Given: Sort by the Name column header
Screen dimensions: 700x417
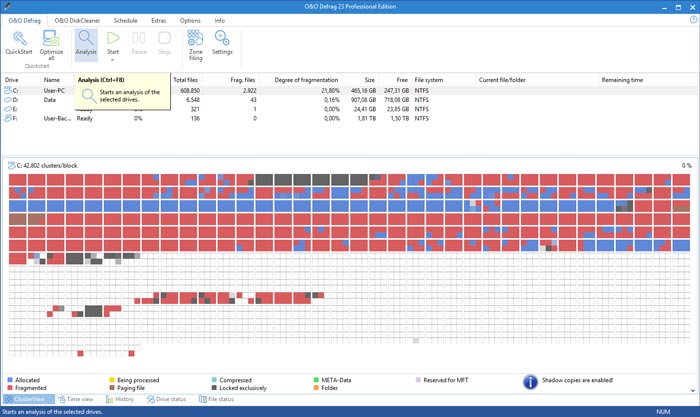Looking at the screenshot, I should point(52,80).
